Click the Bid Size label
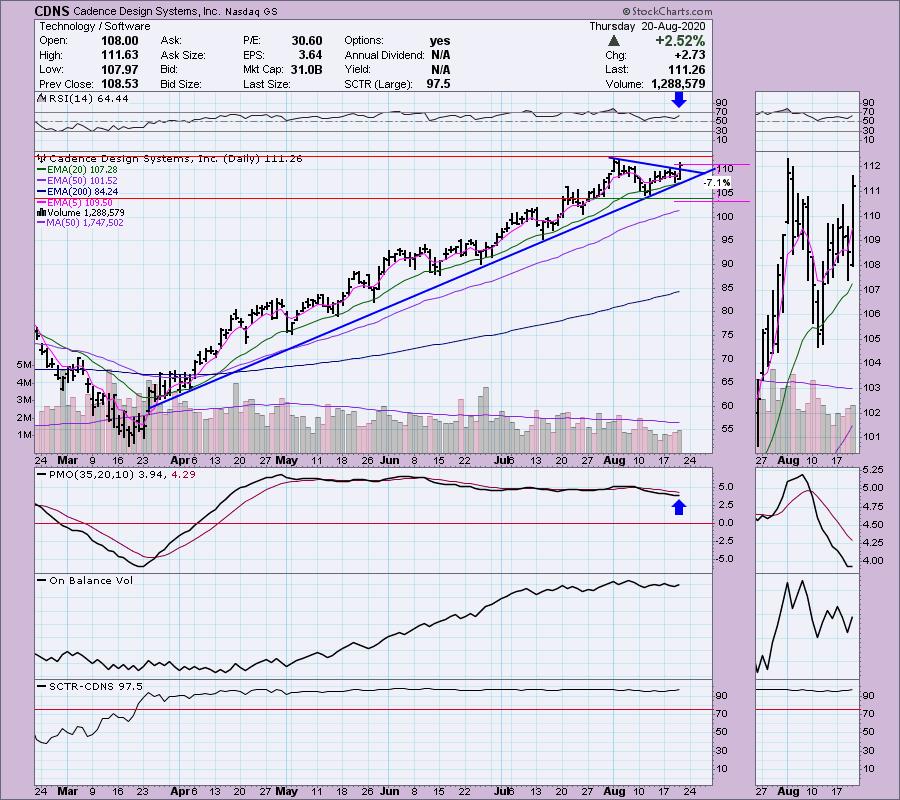This screenshot has height=800, width=900. pos(181,84)
